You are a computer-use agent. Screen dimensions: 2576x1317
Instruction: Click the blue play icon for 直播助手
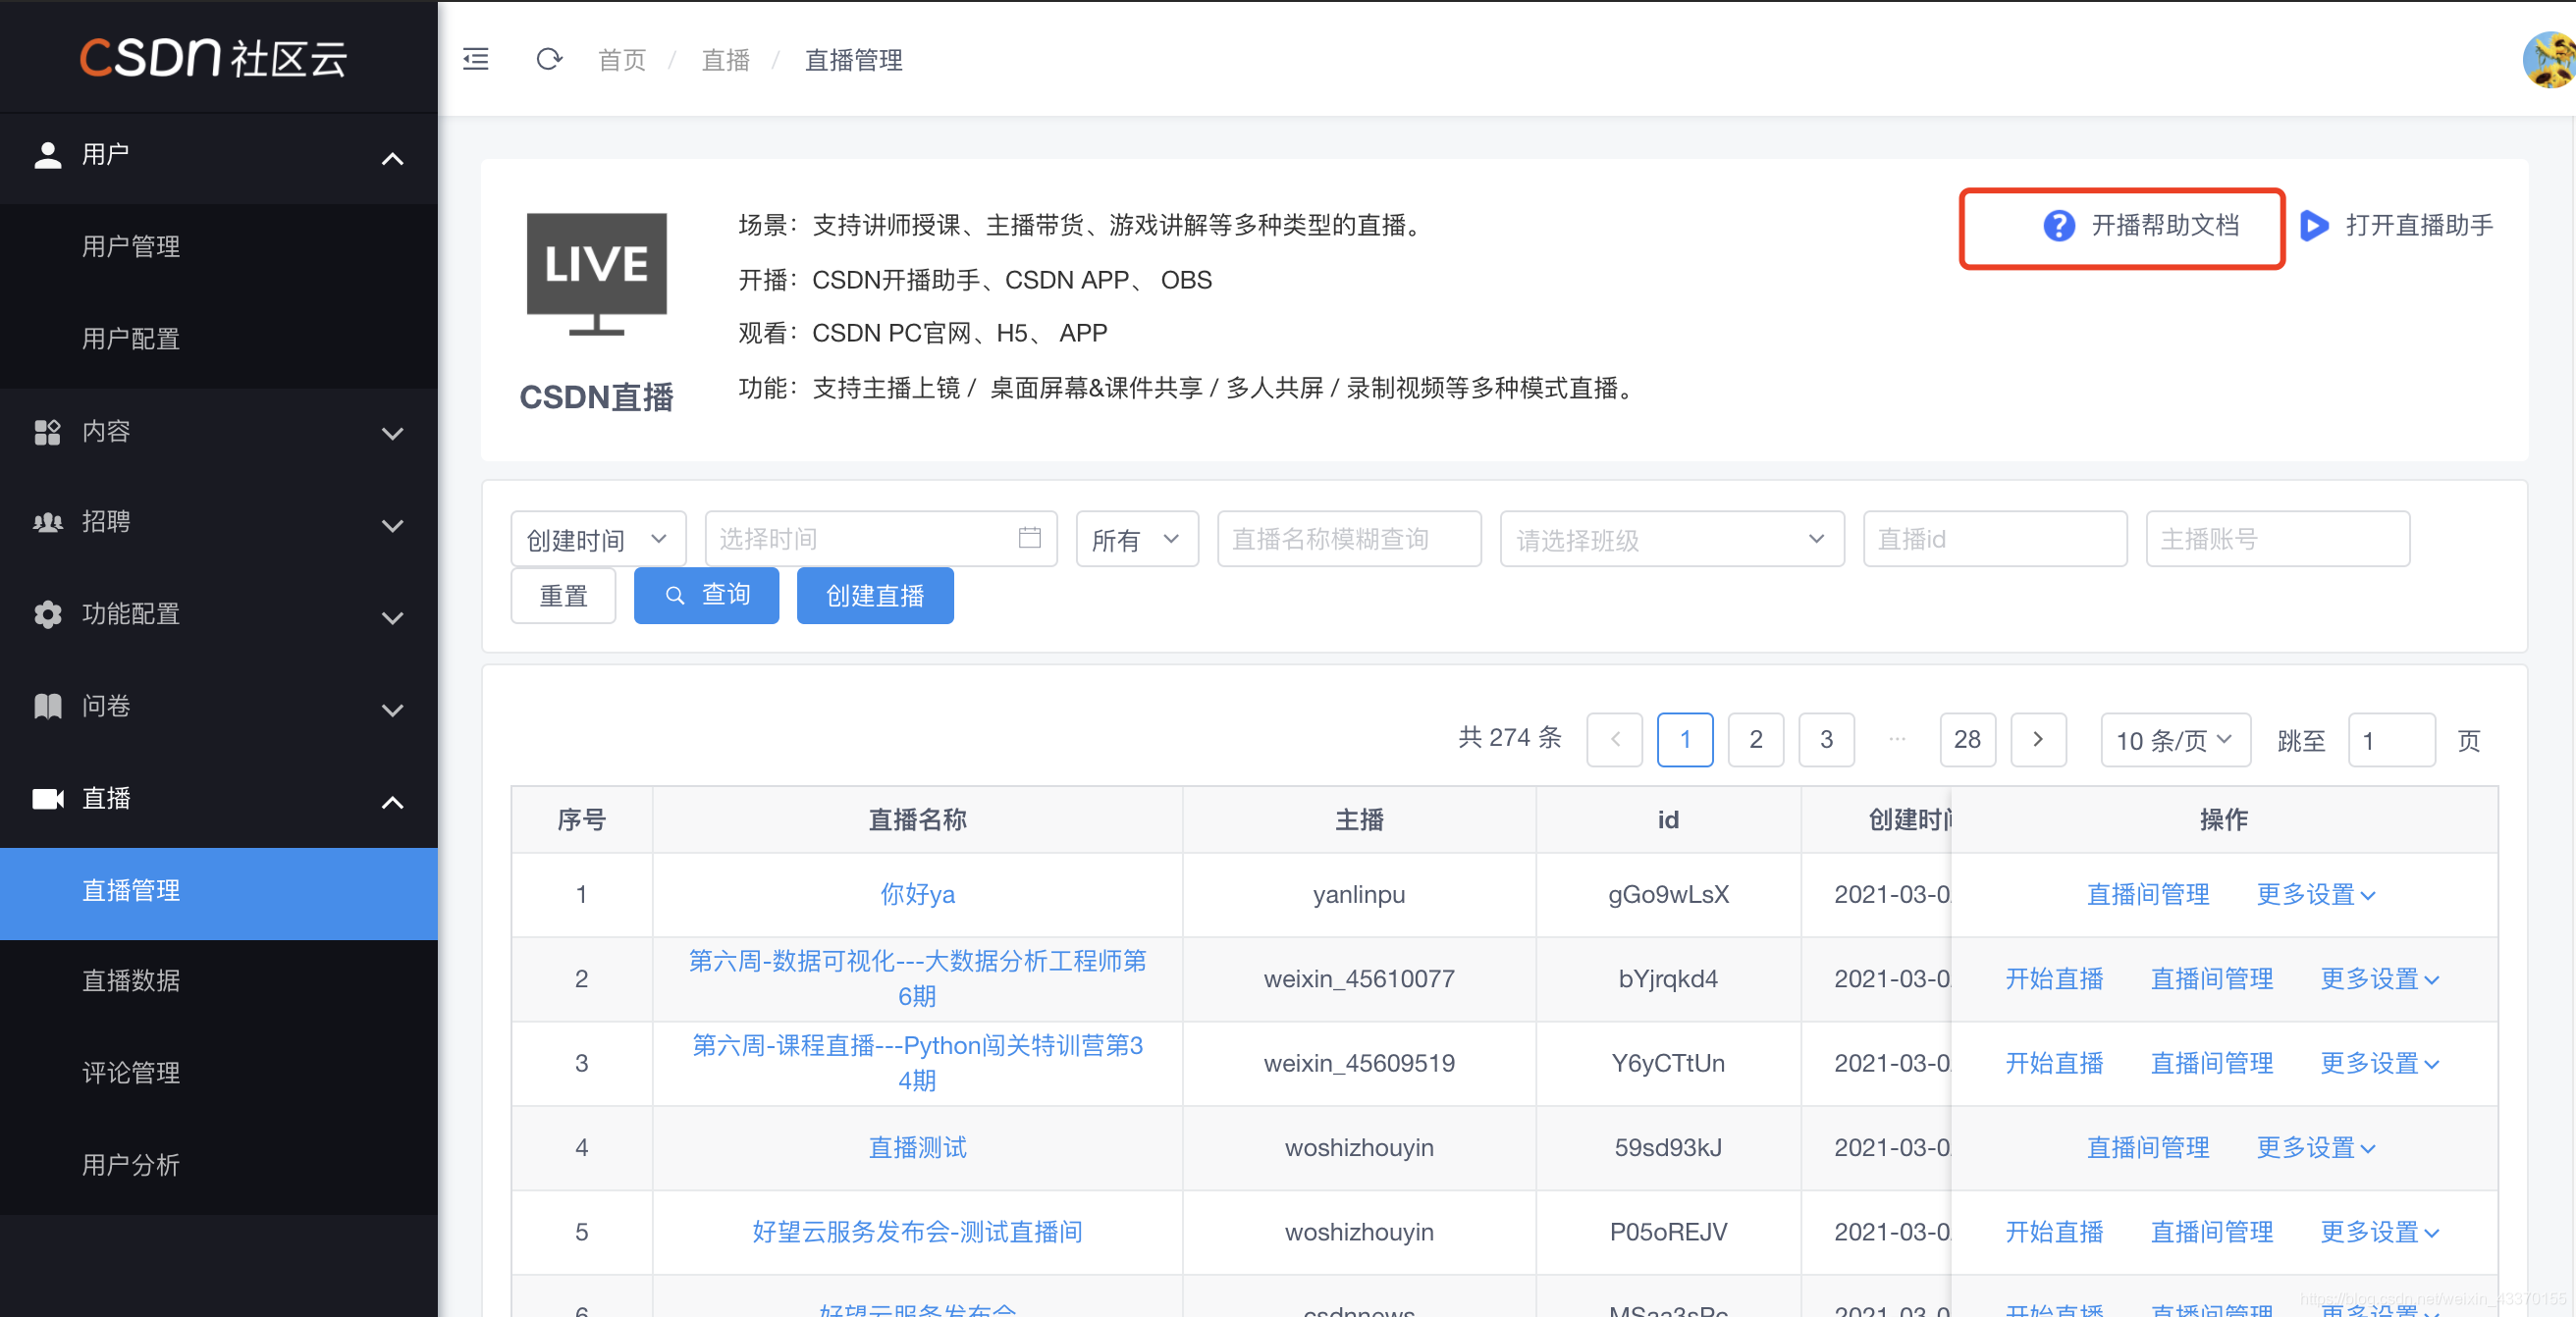point(2314,225)
